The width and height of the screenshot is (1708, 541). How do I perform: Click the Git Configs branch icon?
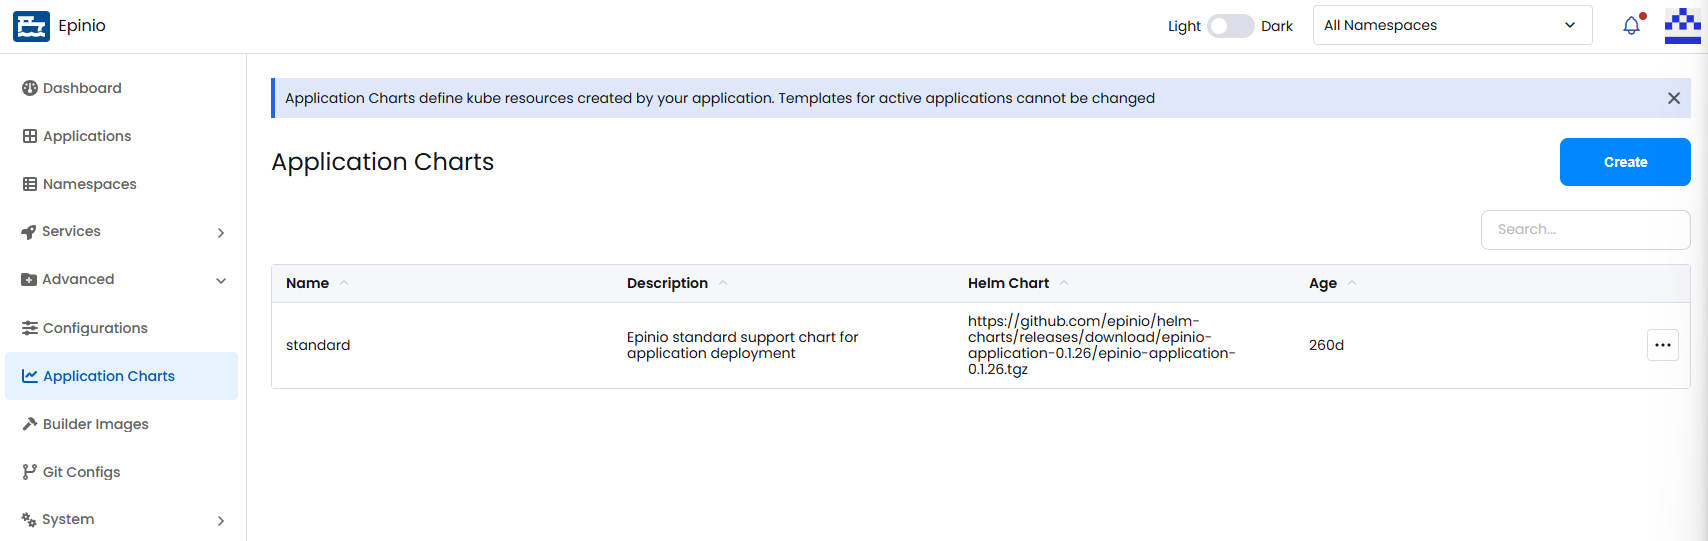coord(30,472)
